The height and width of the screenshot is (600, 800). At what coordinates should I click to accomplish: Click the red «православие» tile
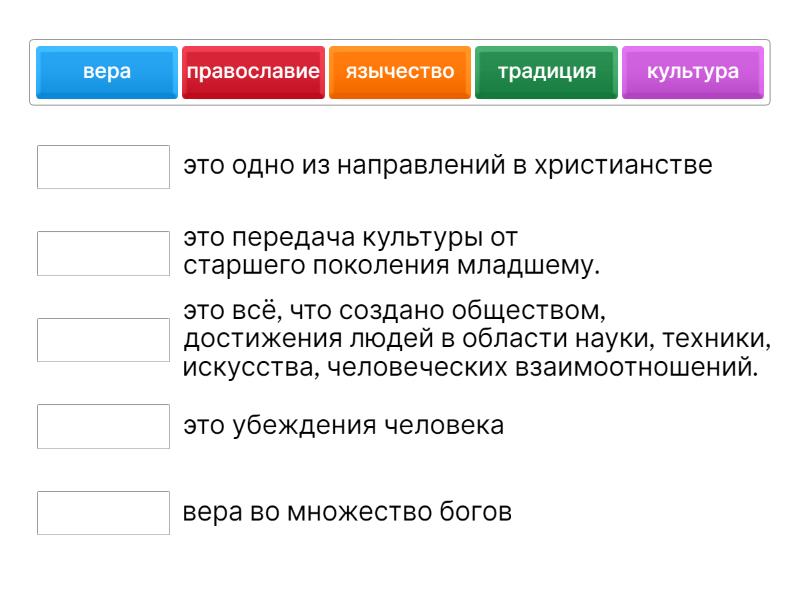(x=253, y=72)
